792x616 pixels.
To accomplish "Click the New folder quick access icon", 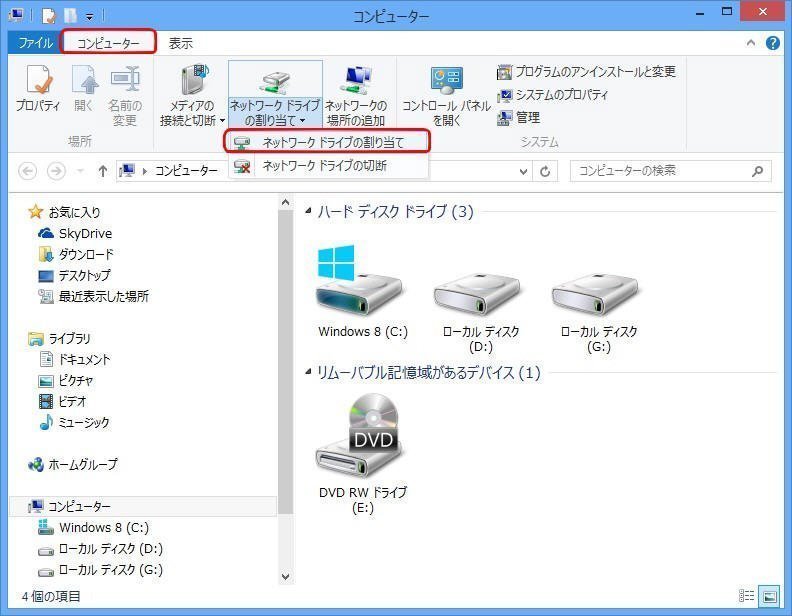I will 70,16.
